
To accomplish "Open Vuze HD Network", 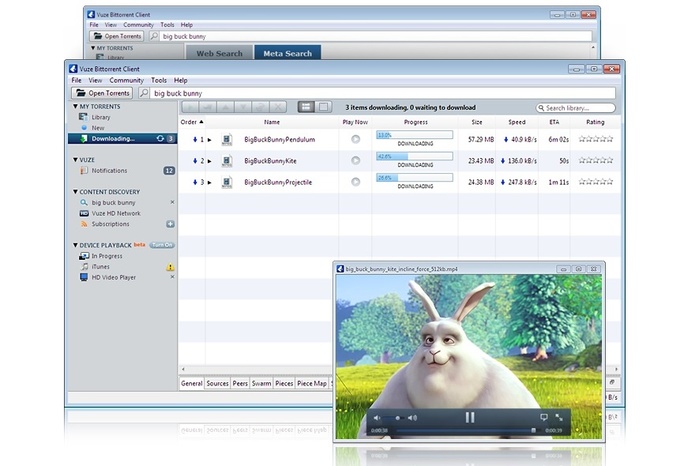I will pos(116,214).
